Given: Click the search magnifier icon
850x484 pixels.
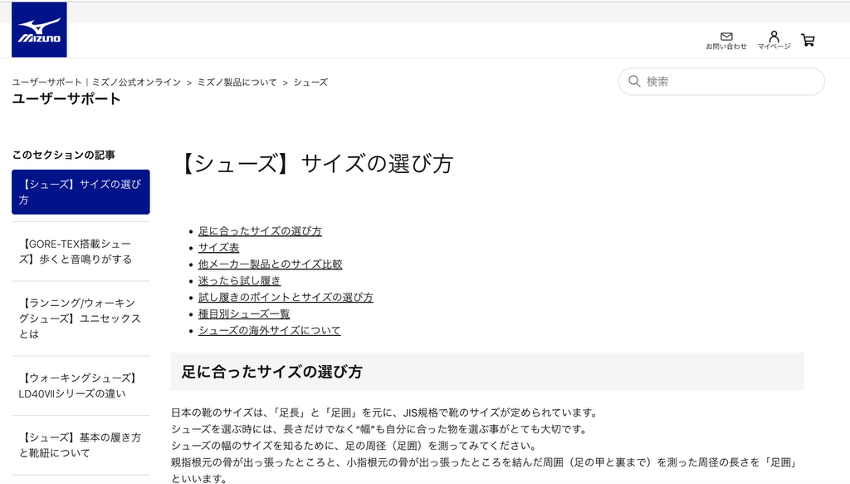Looking at the screenshot, I should (x=634, y=81).
